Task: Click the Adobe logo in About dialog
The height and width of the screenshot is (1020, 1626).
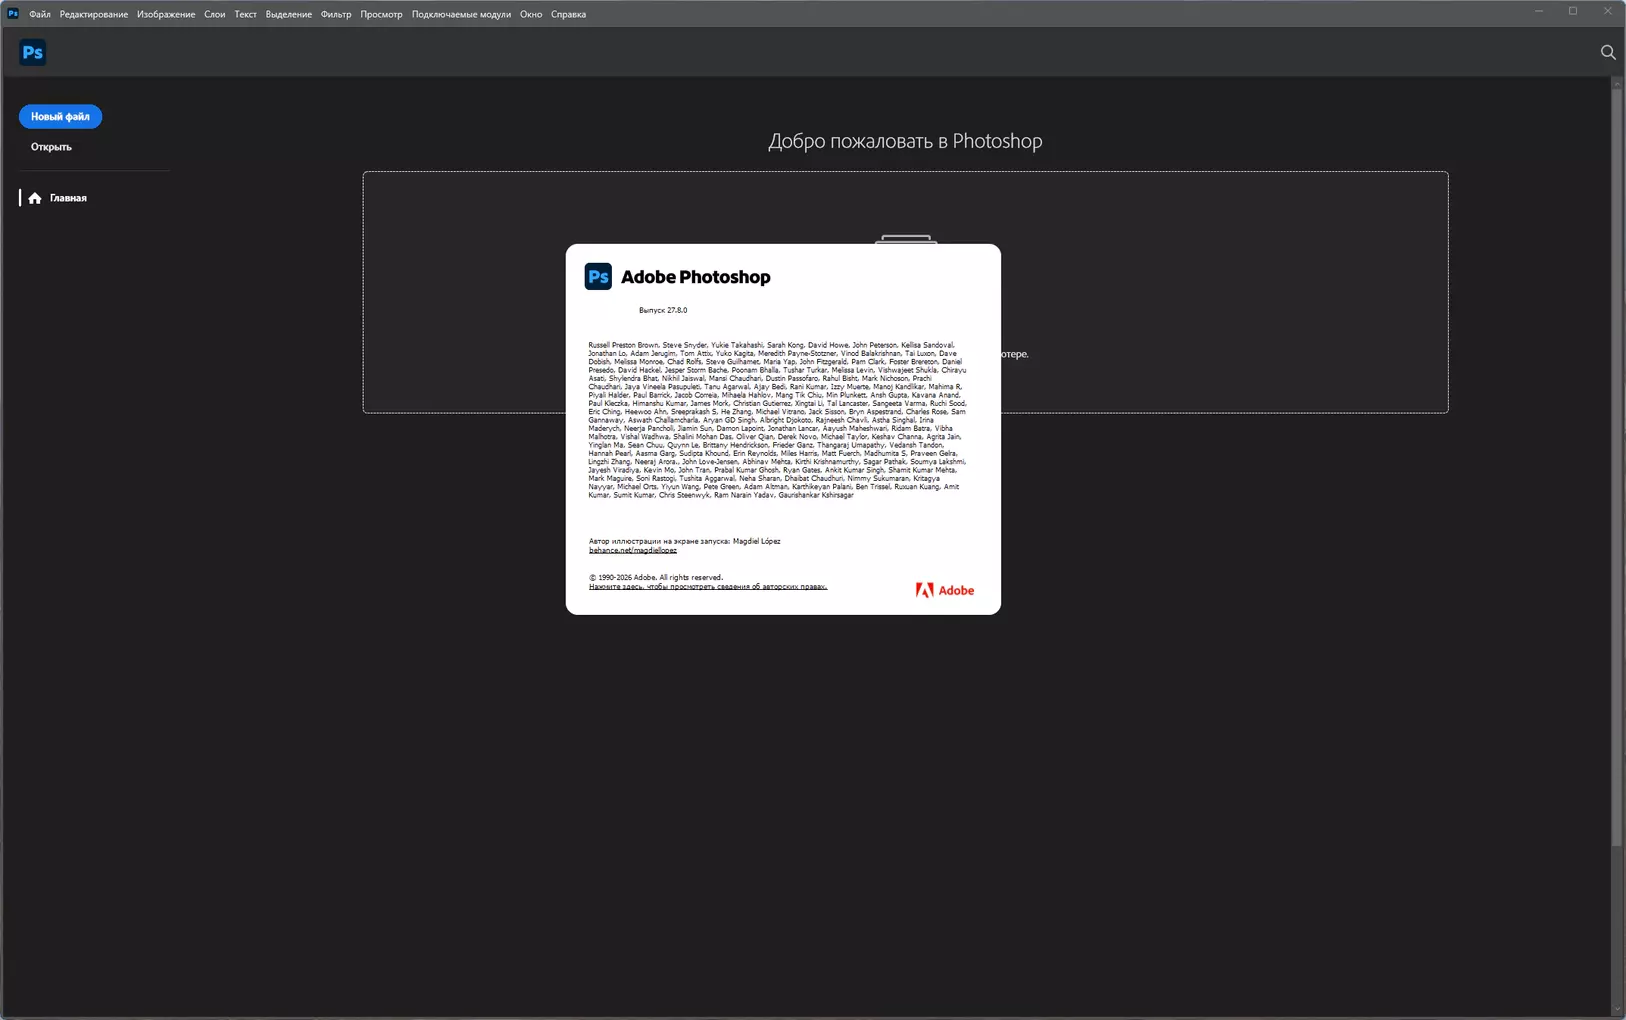Action: tap(944, 590)
